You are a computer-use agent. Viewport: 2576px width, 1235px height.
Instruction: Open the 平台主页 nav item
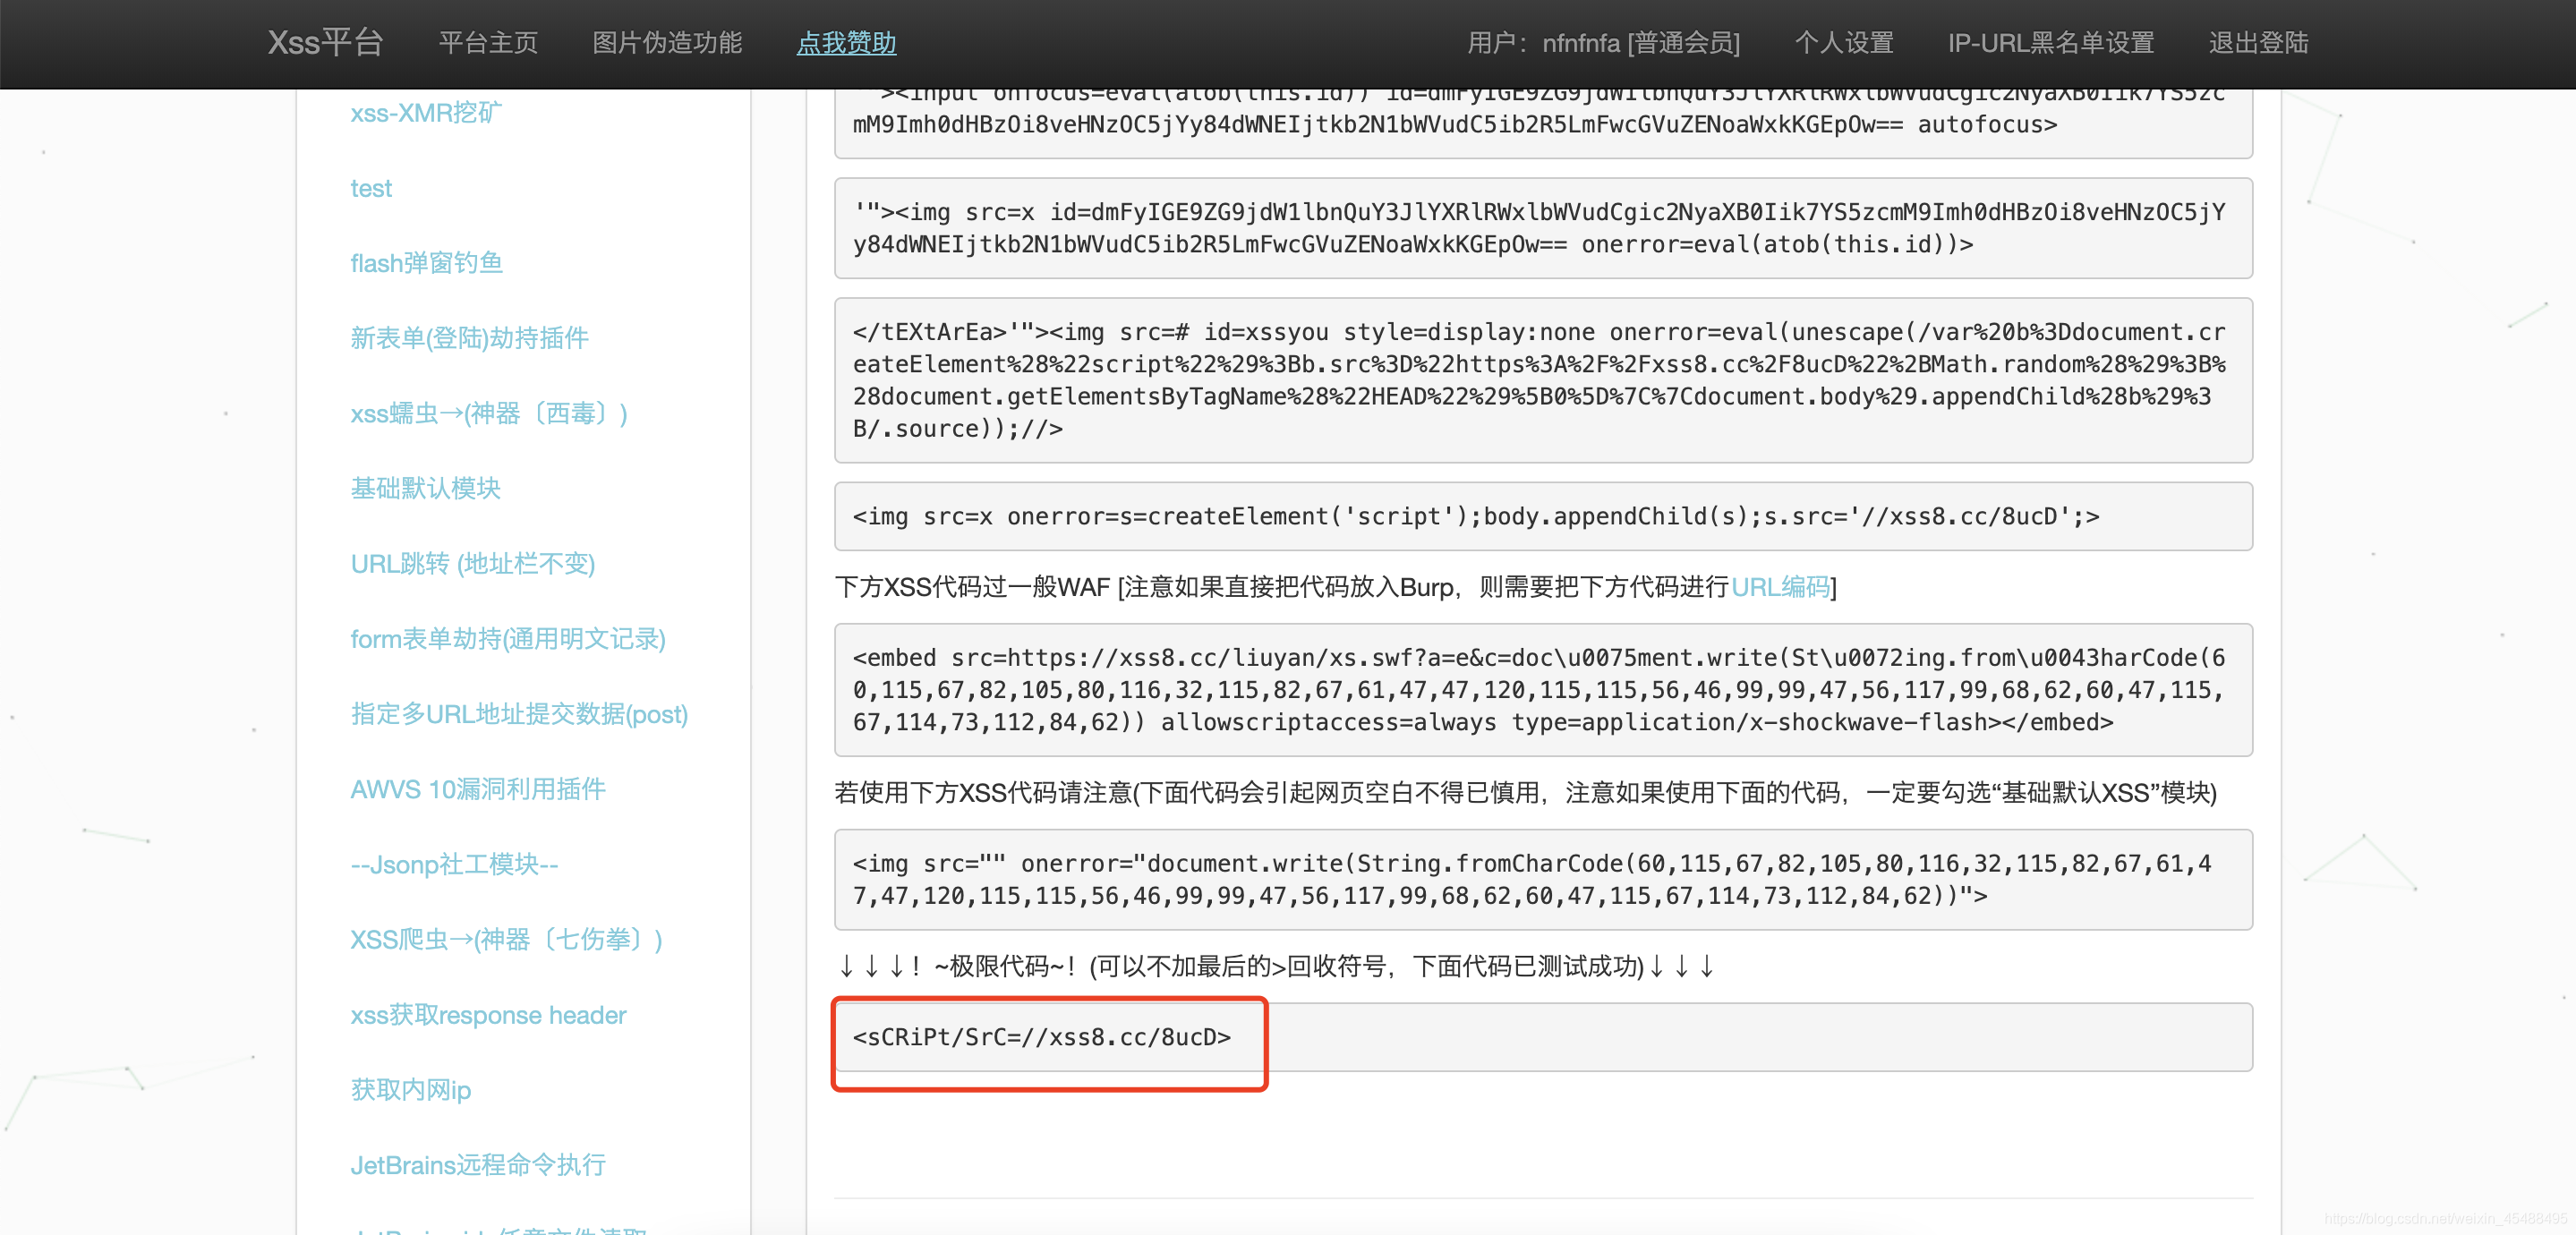coord(488,43)
